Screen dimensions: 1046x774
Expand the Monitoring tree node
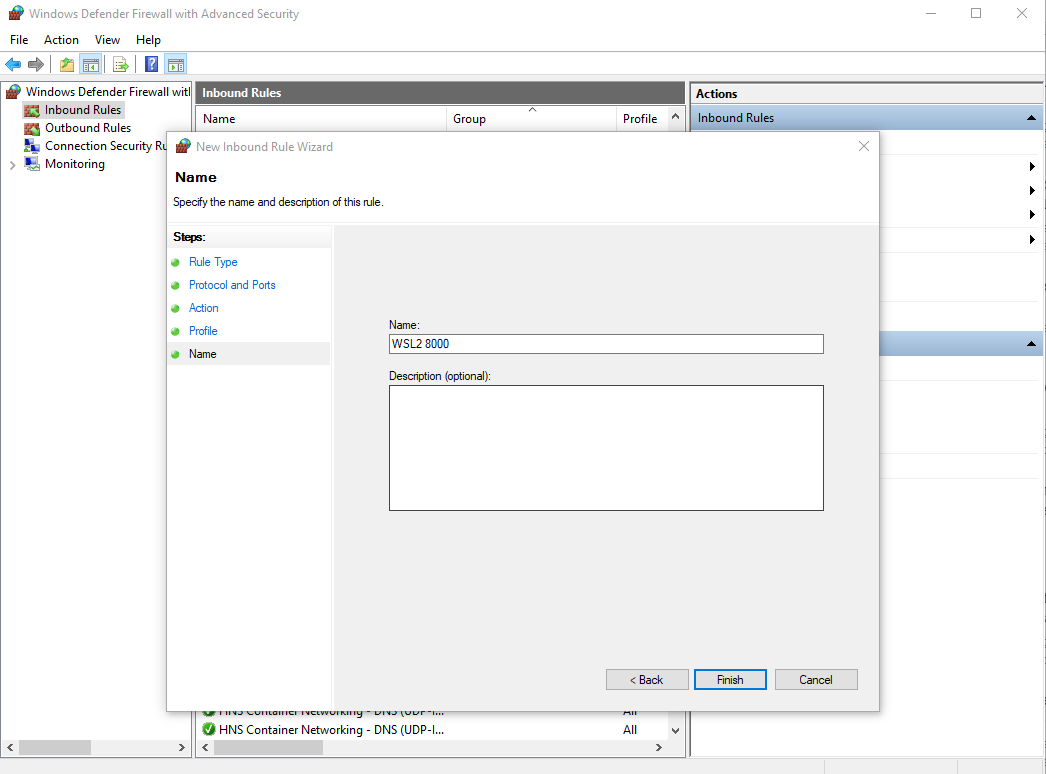click(x=12, y=165)
